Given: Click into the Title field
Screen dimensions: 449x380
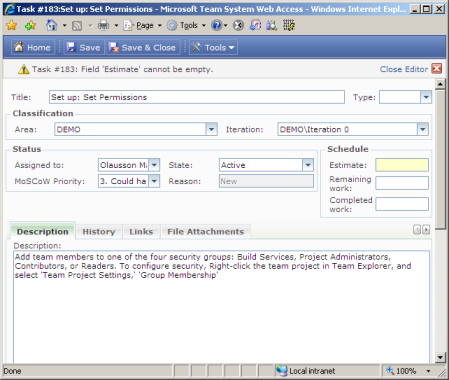Looking at the screenshot, I should coord(197,97).
